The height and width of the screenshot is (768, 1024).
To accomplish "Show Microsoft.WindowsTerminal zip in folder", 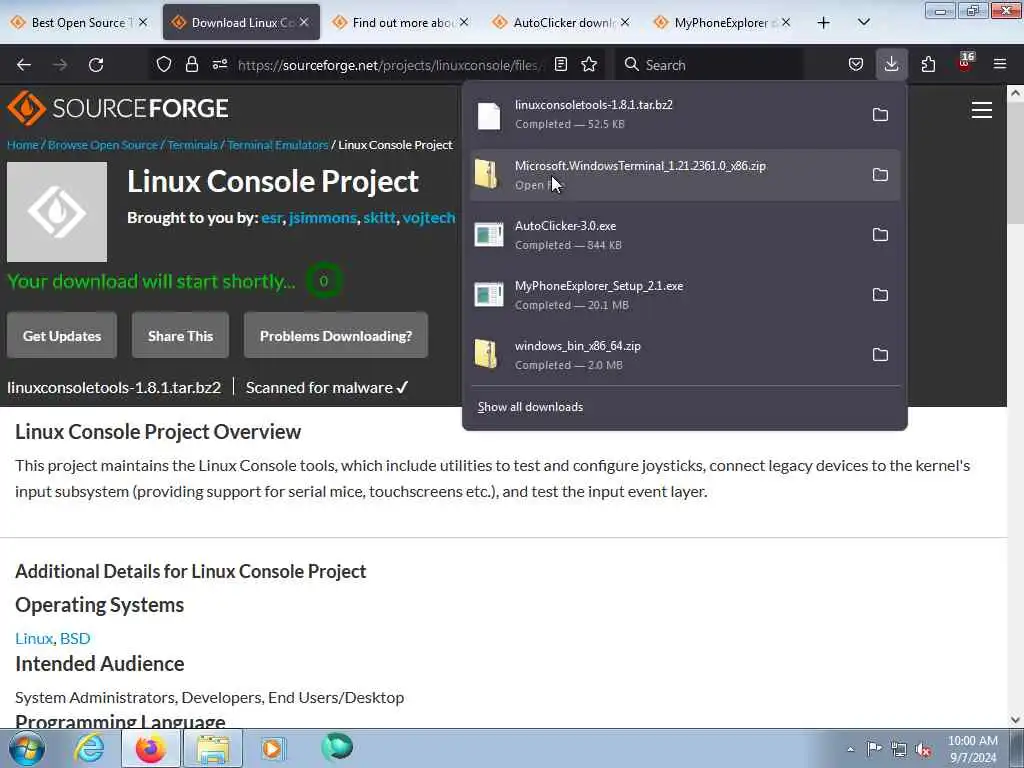I will (x=880, y=175).
